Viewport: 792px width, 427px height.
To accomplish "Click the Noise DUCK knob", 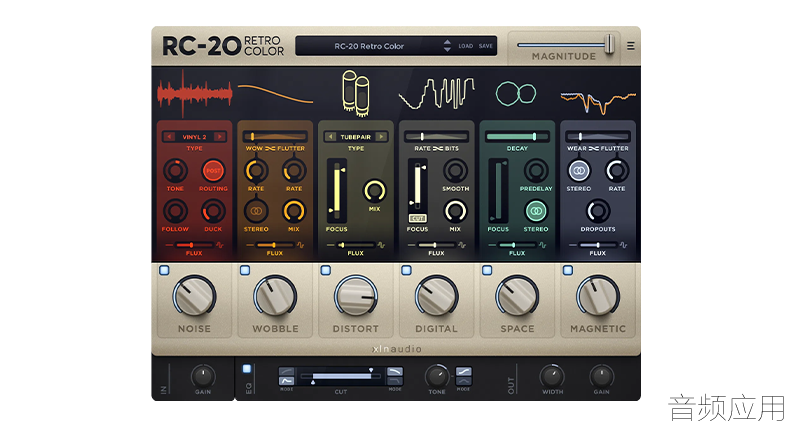I will [213, 211].
